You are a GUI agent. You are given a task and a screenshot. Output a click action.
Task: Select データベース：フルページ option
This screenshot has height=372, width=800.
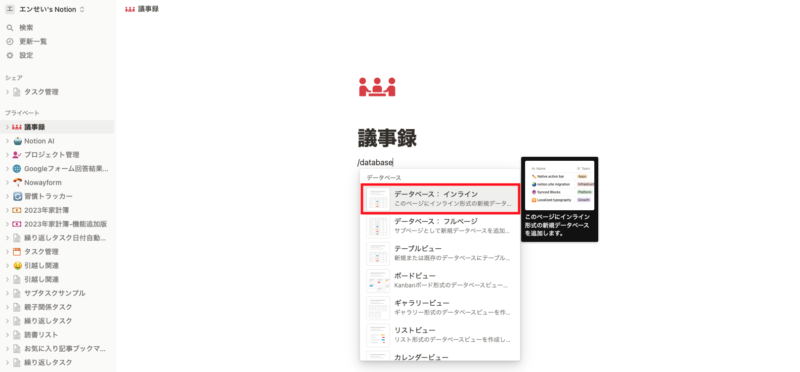pyautogui.click(x=440, y=226)
